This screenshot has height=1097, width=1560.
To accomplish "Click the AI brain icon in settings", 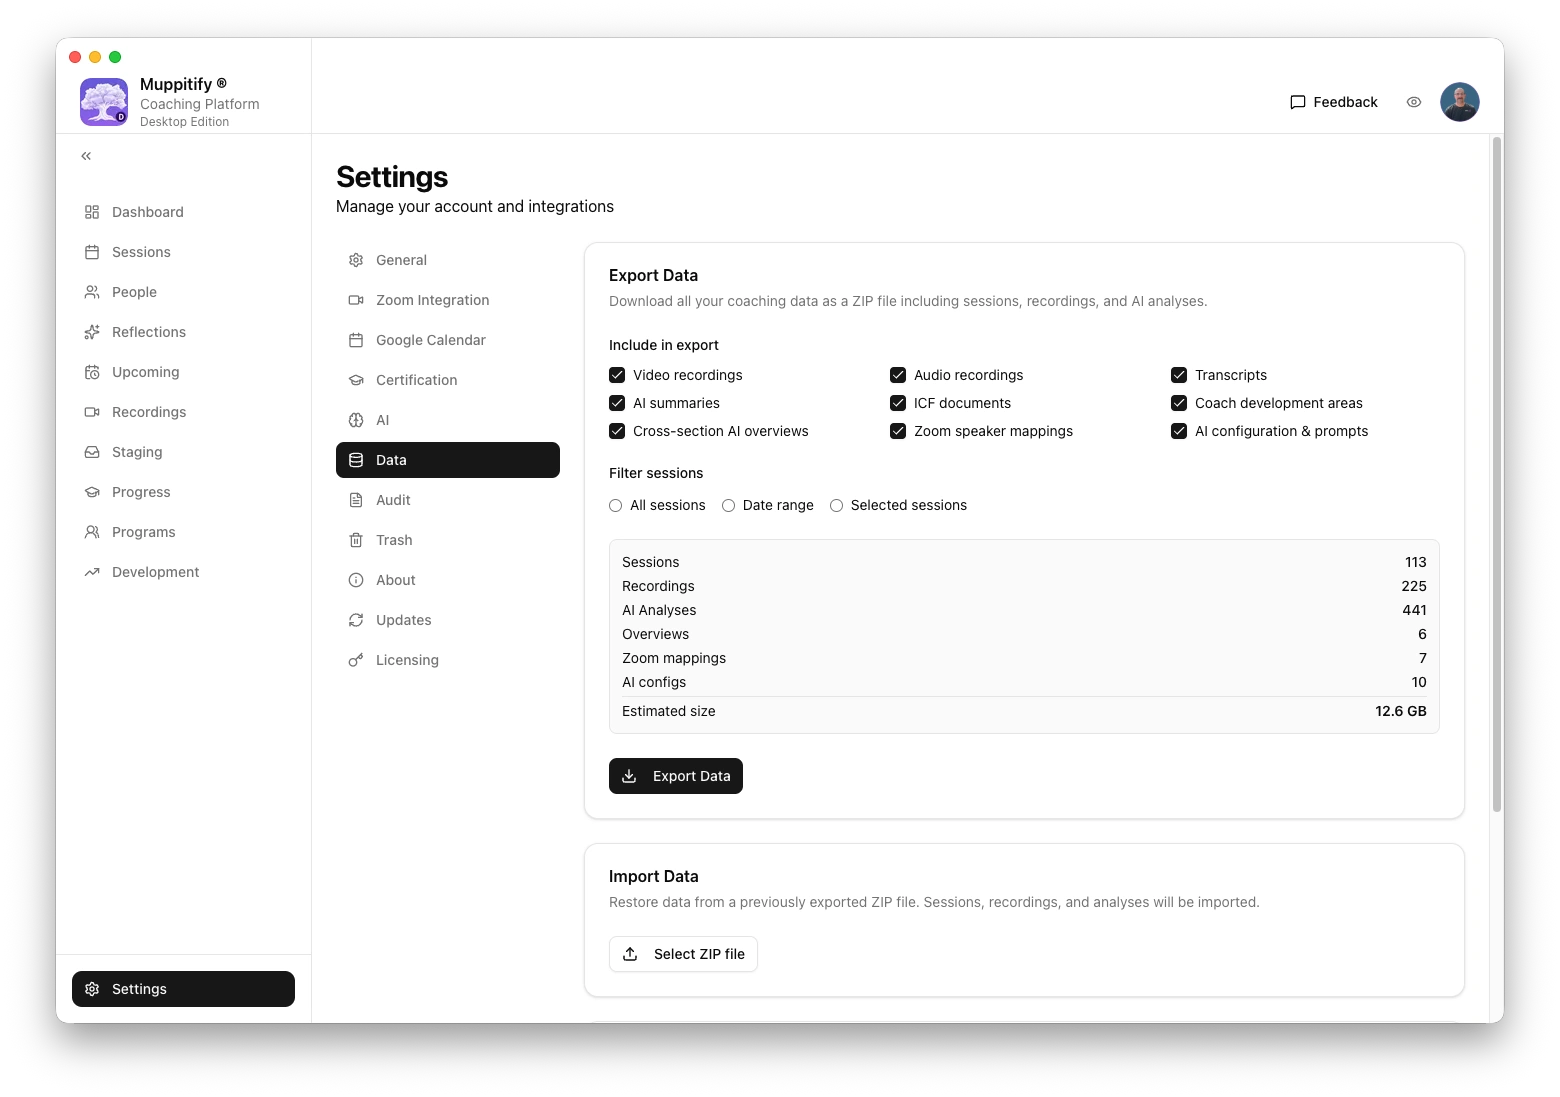I will [356, 420].
